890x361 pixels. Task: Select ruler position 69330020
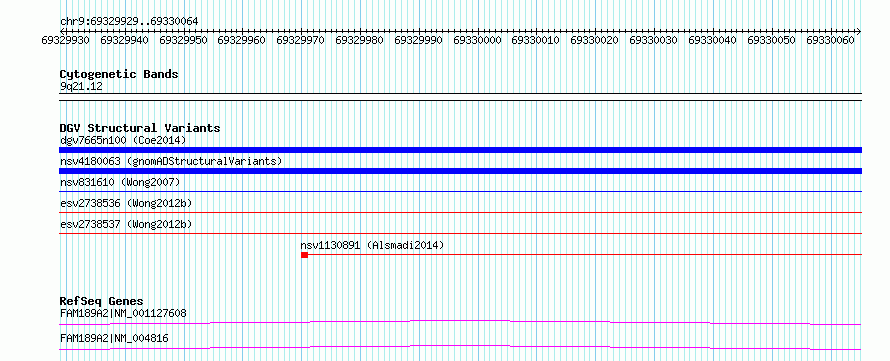[595, 40]
